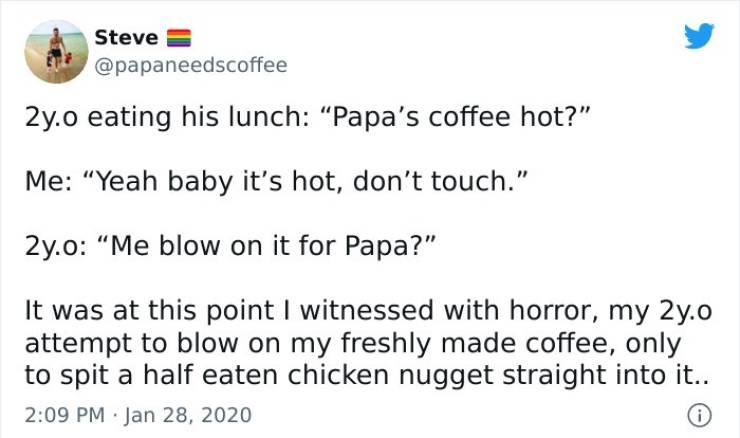The height and width of the screenshot is (438, 740).
Task: Open the @papaneedscoffee handle link
Action: (x=190, y=65)
